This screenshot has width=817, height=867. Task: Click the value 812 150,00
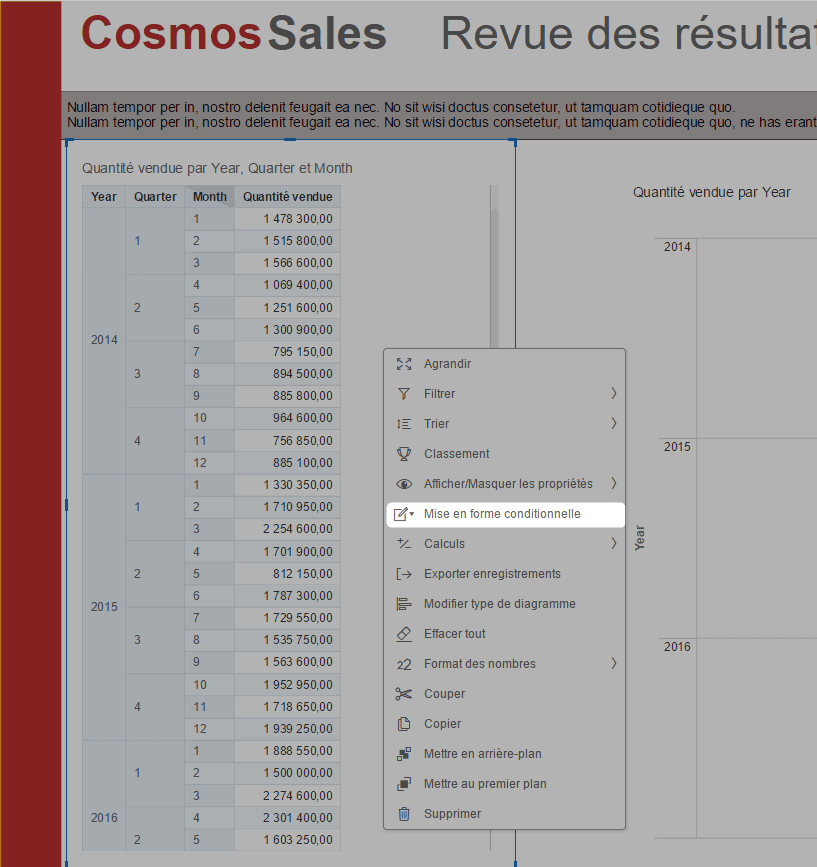pyautogui.click(x=302, y=574)
